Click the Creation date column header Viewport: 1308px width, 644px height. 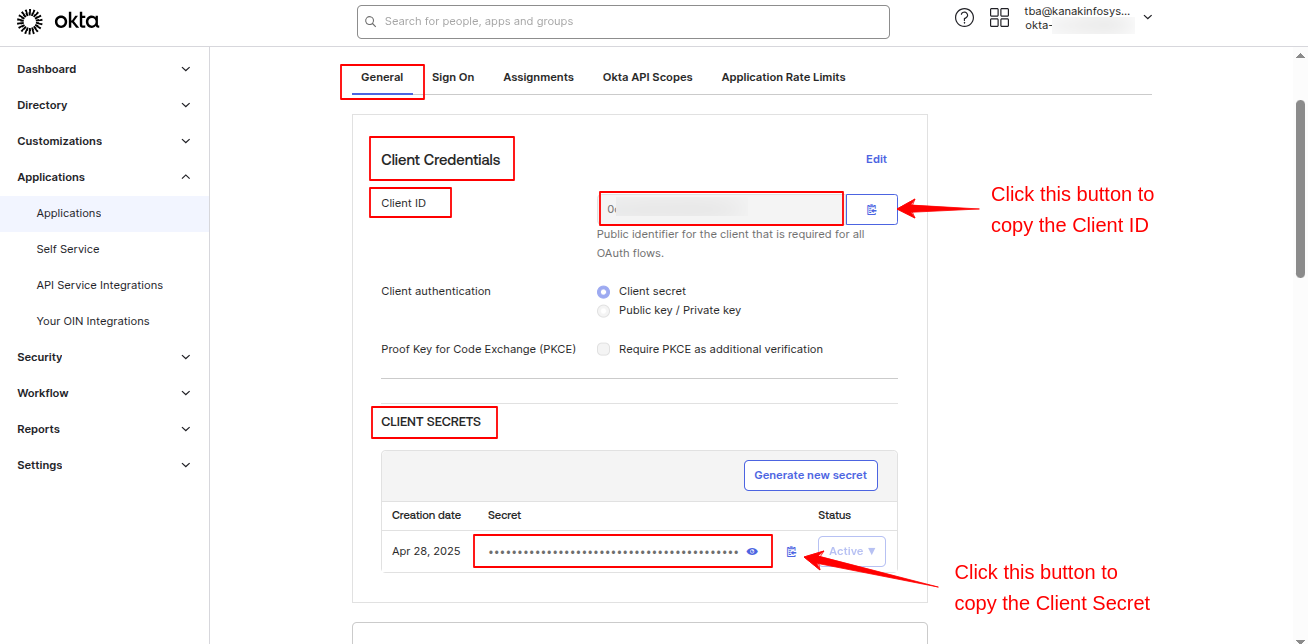[x=426, y=515]
